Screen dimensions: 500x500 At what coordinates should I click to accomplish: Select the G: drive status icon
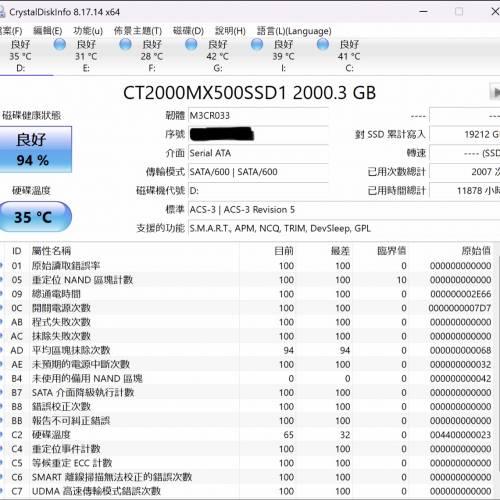[x=191, y=44]
